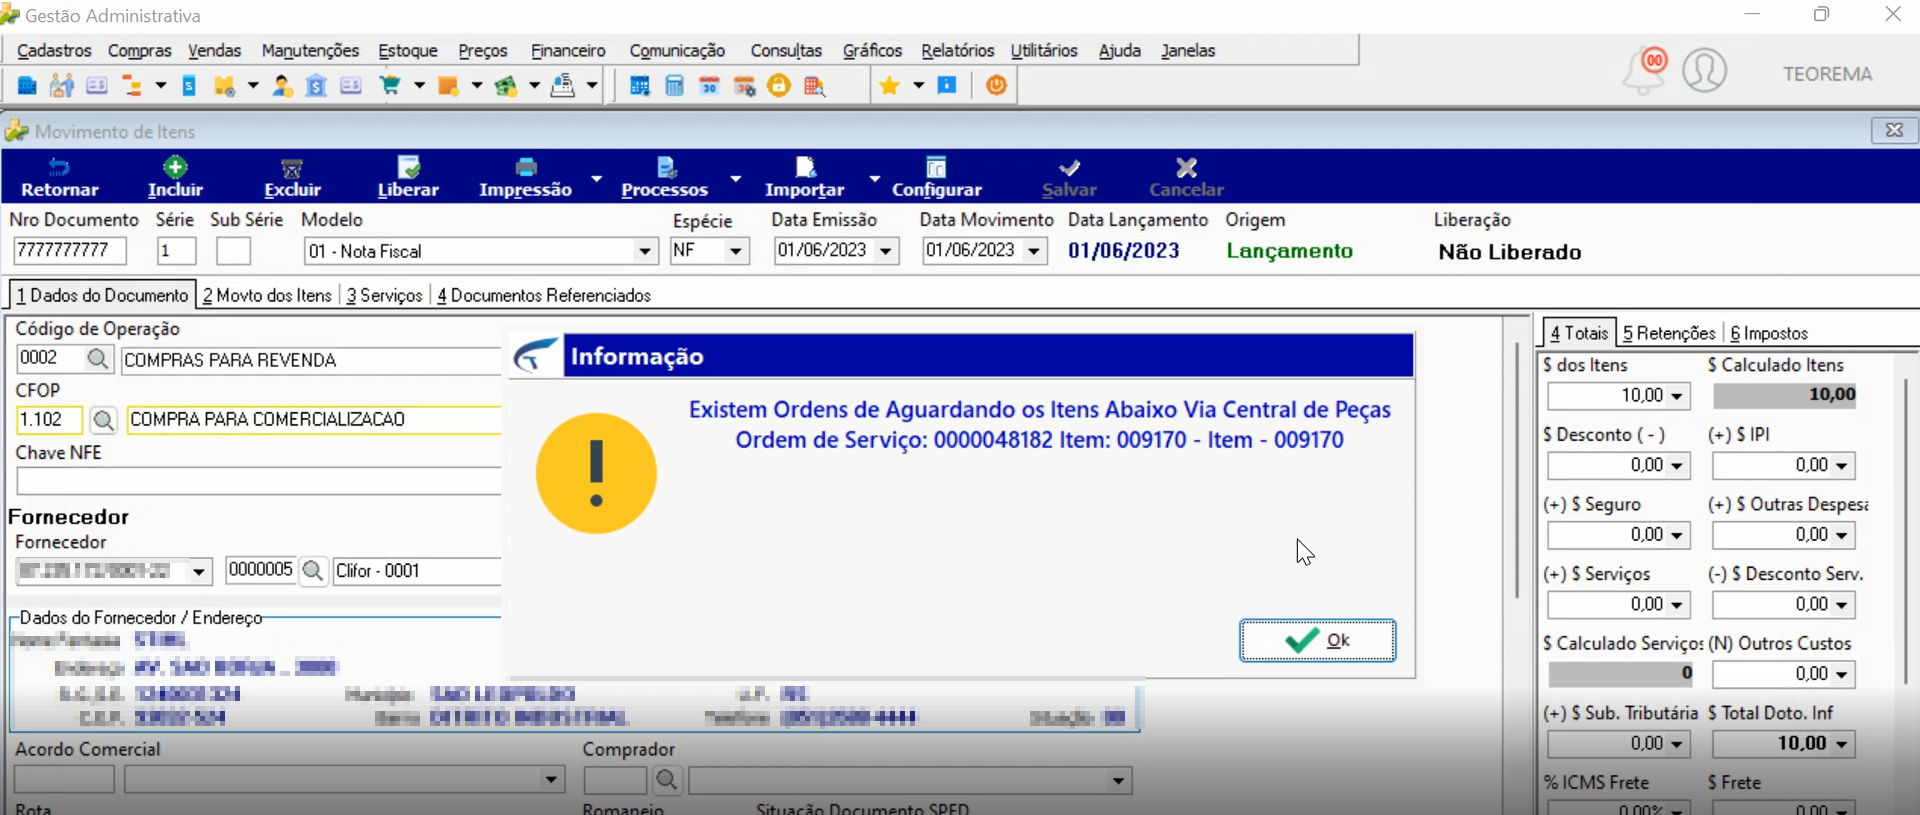This screenshot has height=815, width=1920.
Task: Click the Fornecedor lookup magnifier icon
Action: point(313,570)
